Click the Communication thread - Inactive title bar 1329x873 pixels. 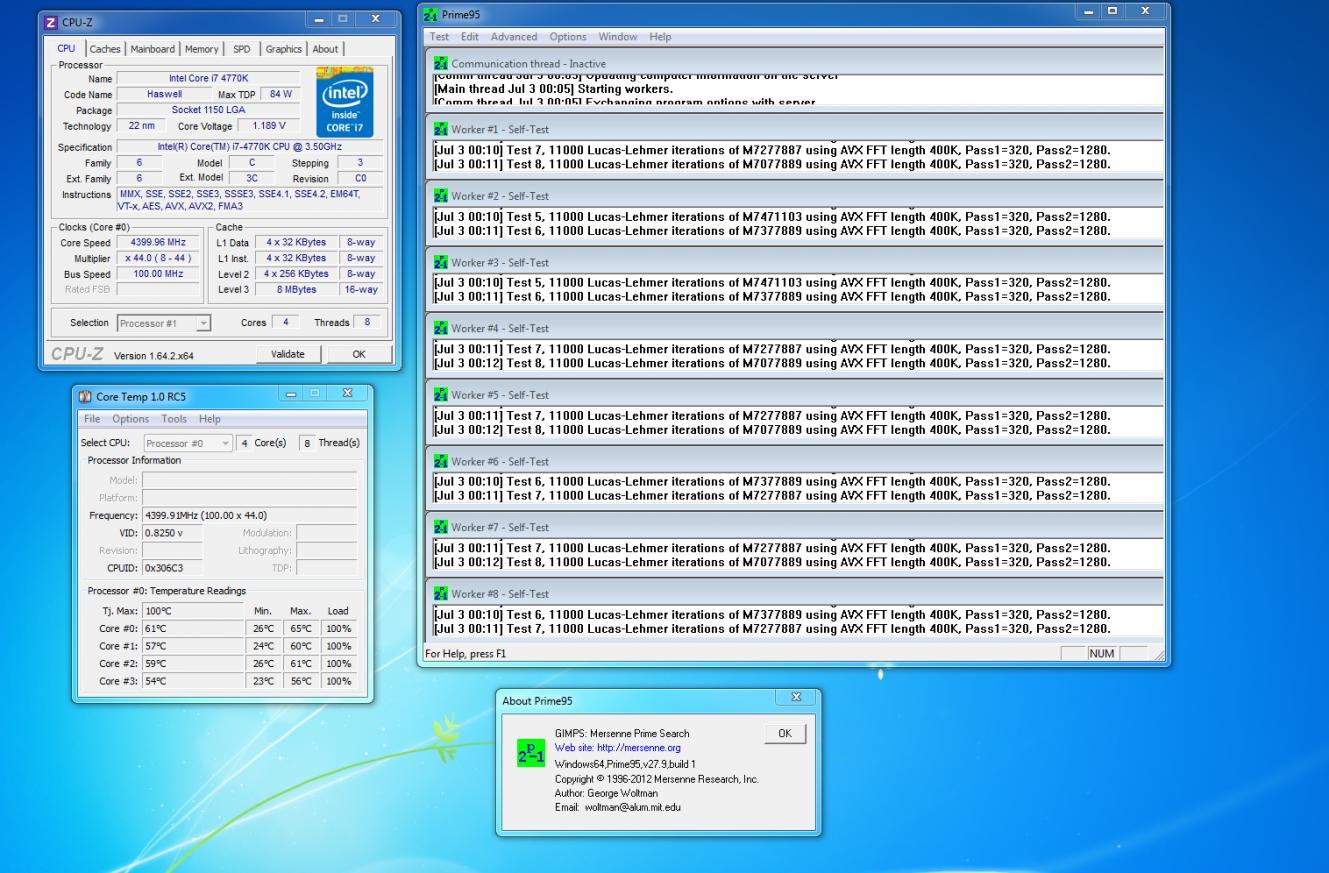tap(796, 63)
